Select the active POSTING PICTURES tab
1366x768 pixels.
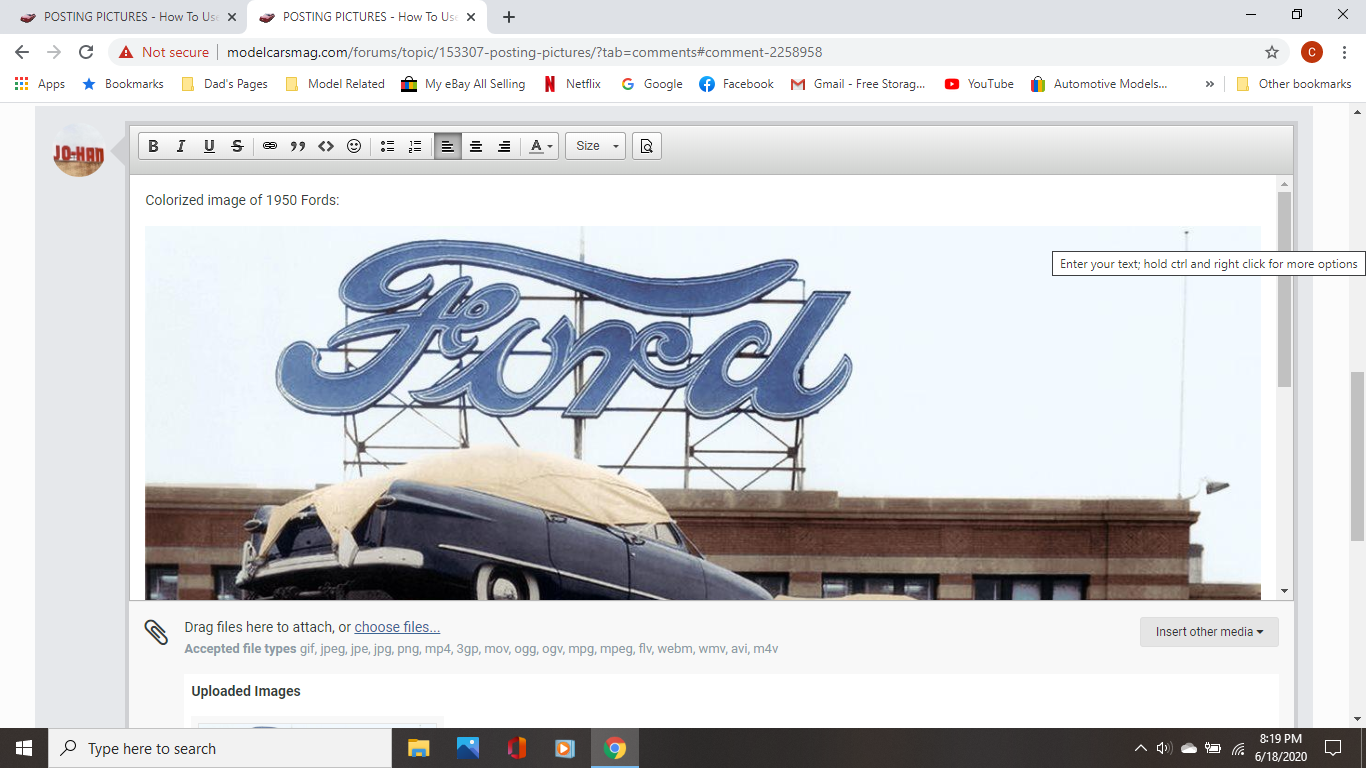[367, 17]
